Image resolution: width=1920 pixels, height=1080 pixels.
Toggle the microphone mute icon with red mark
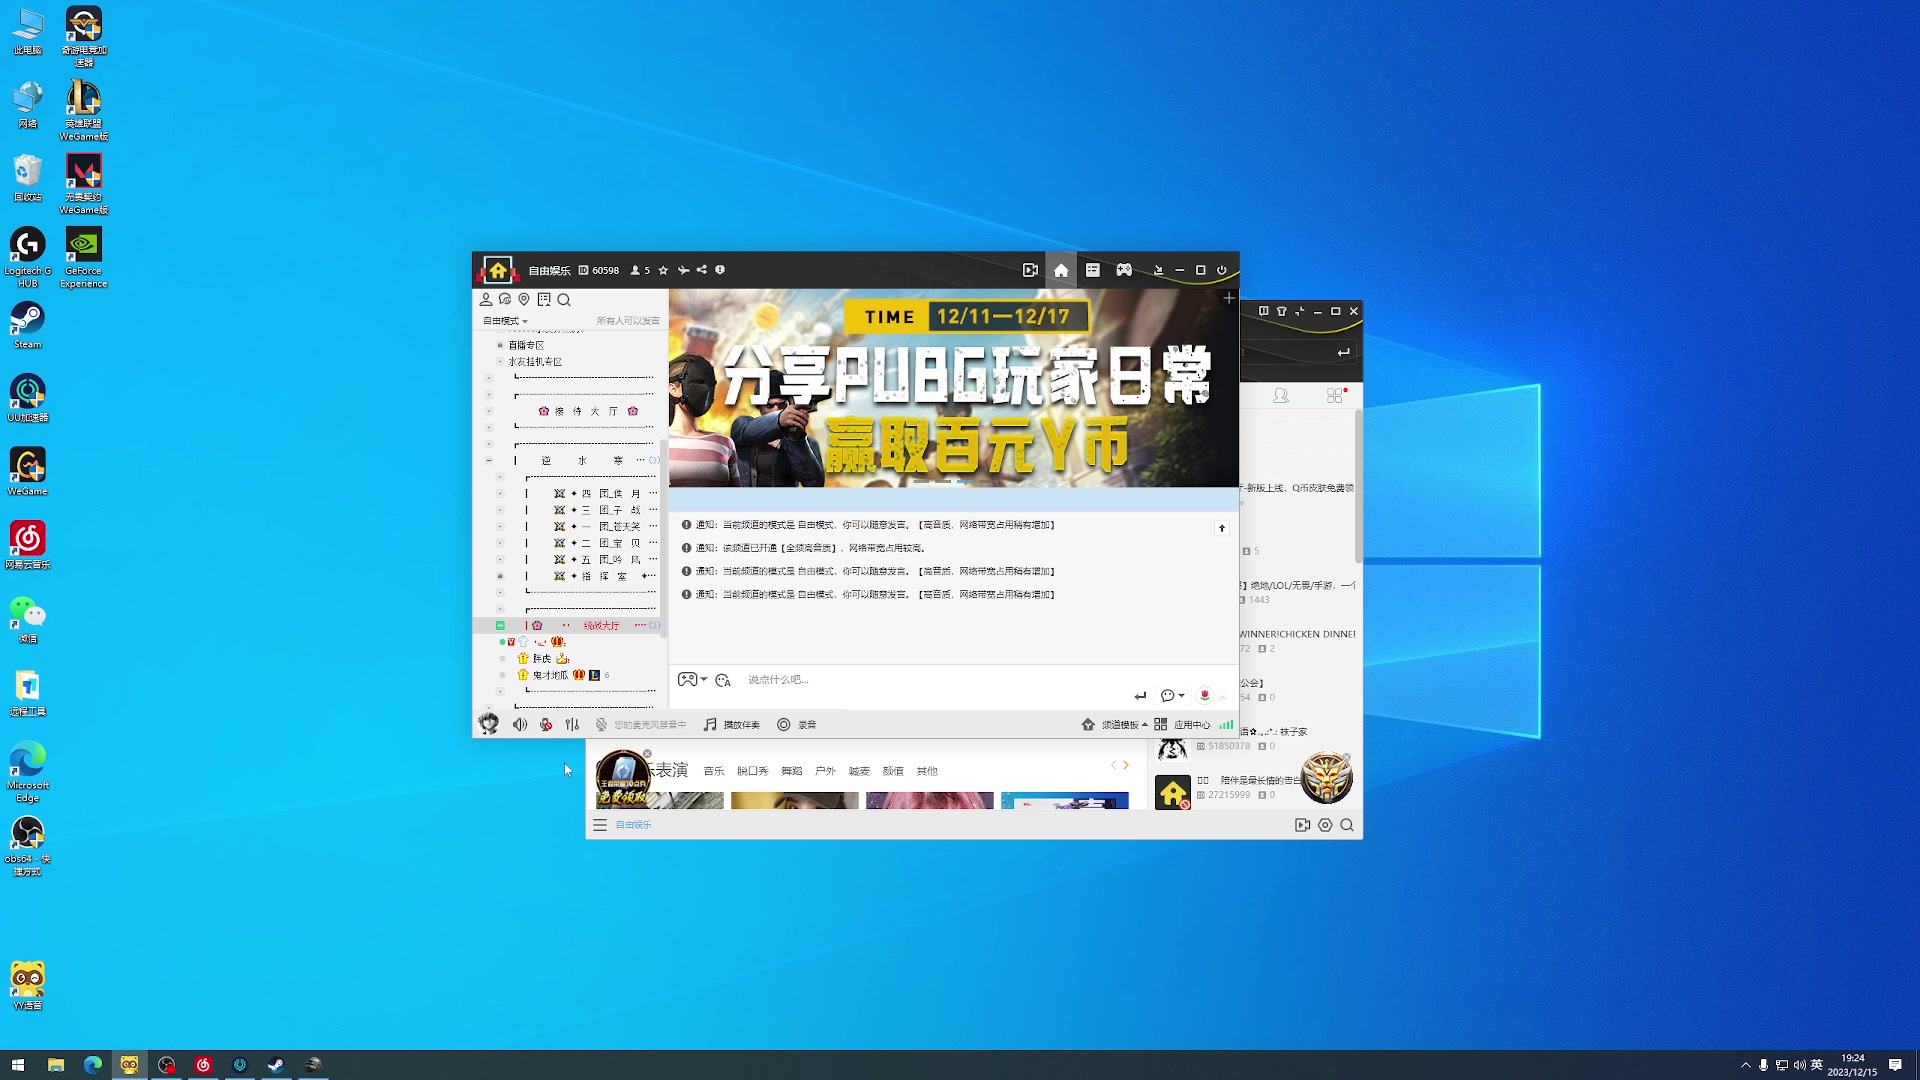click(546, 725)
